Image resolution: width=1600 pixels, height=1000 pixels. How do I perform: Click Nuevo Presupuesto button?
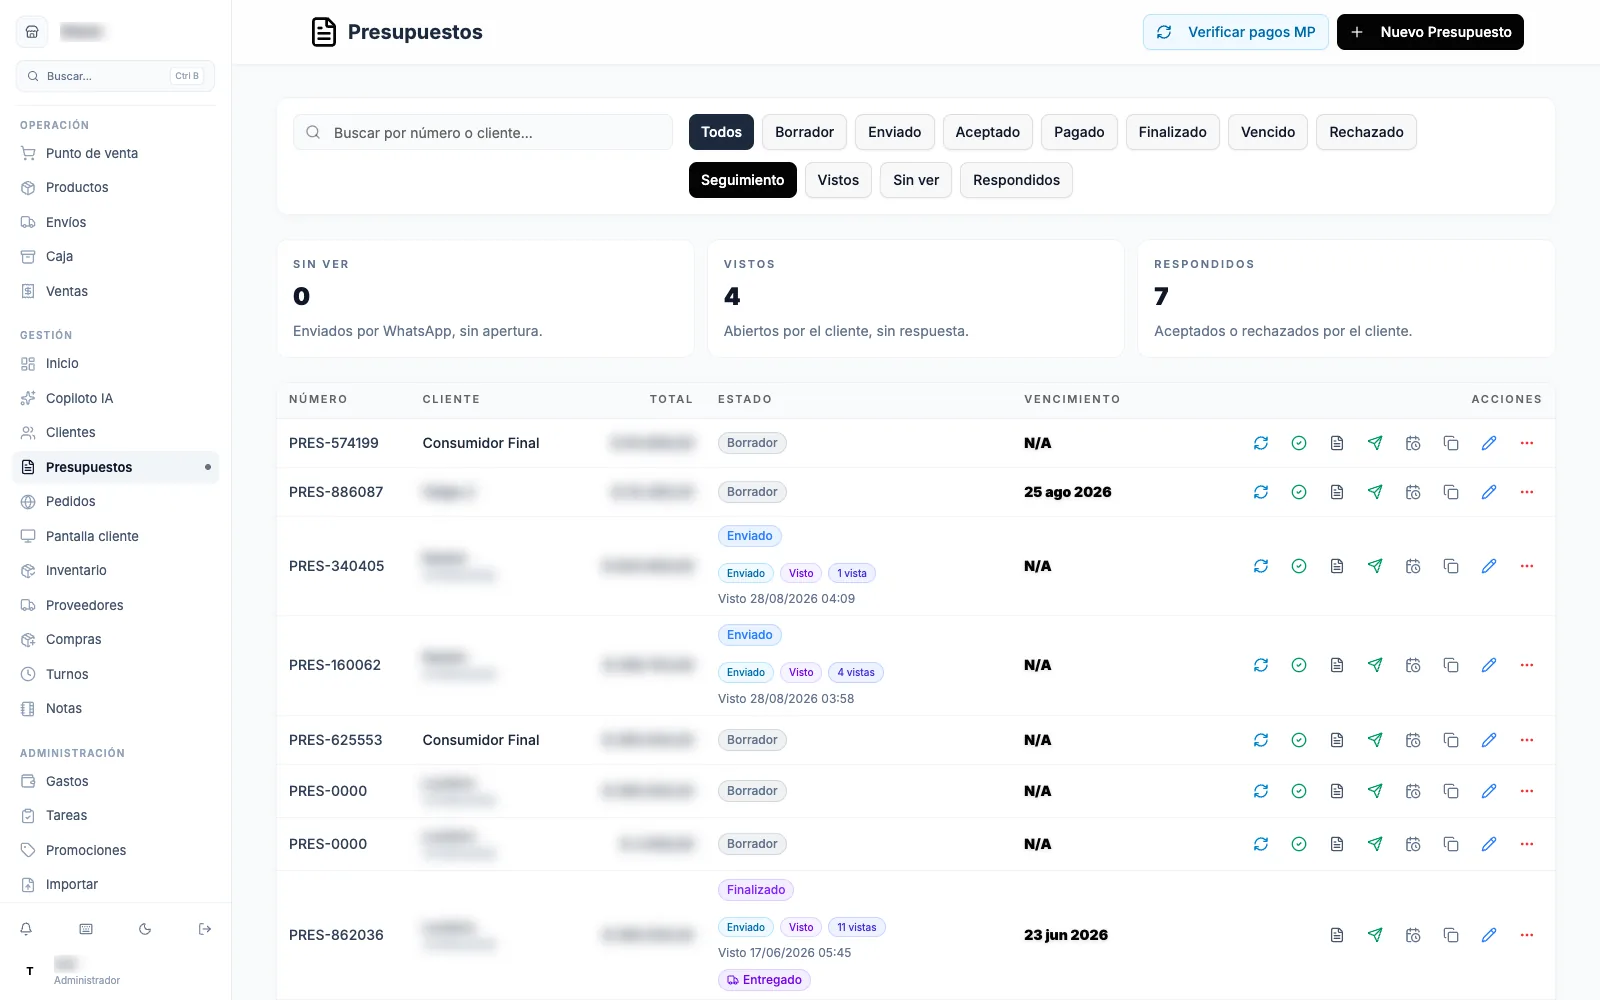1430,32
